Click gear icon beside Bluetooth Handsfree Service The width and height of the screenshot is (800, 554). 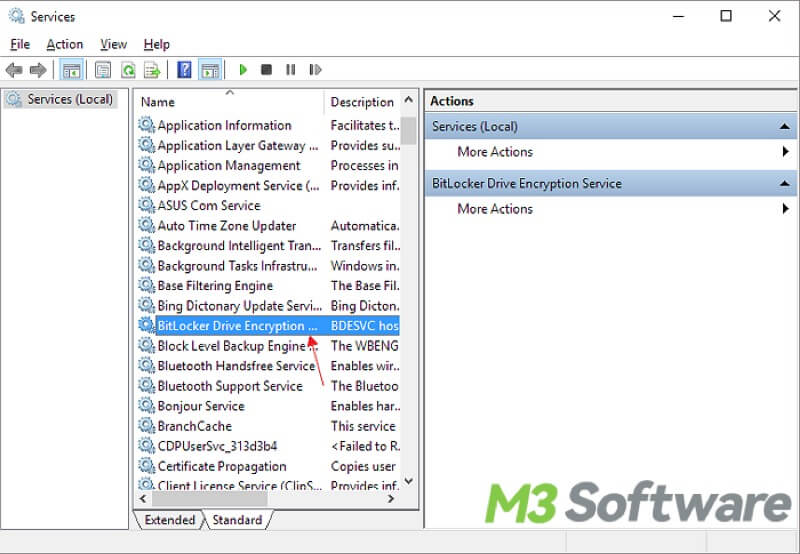pos(146,365)
